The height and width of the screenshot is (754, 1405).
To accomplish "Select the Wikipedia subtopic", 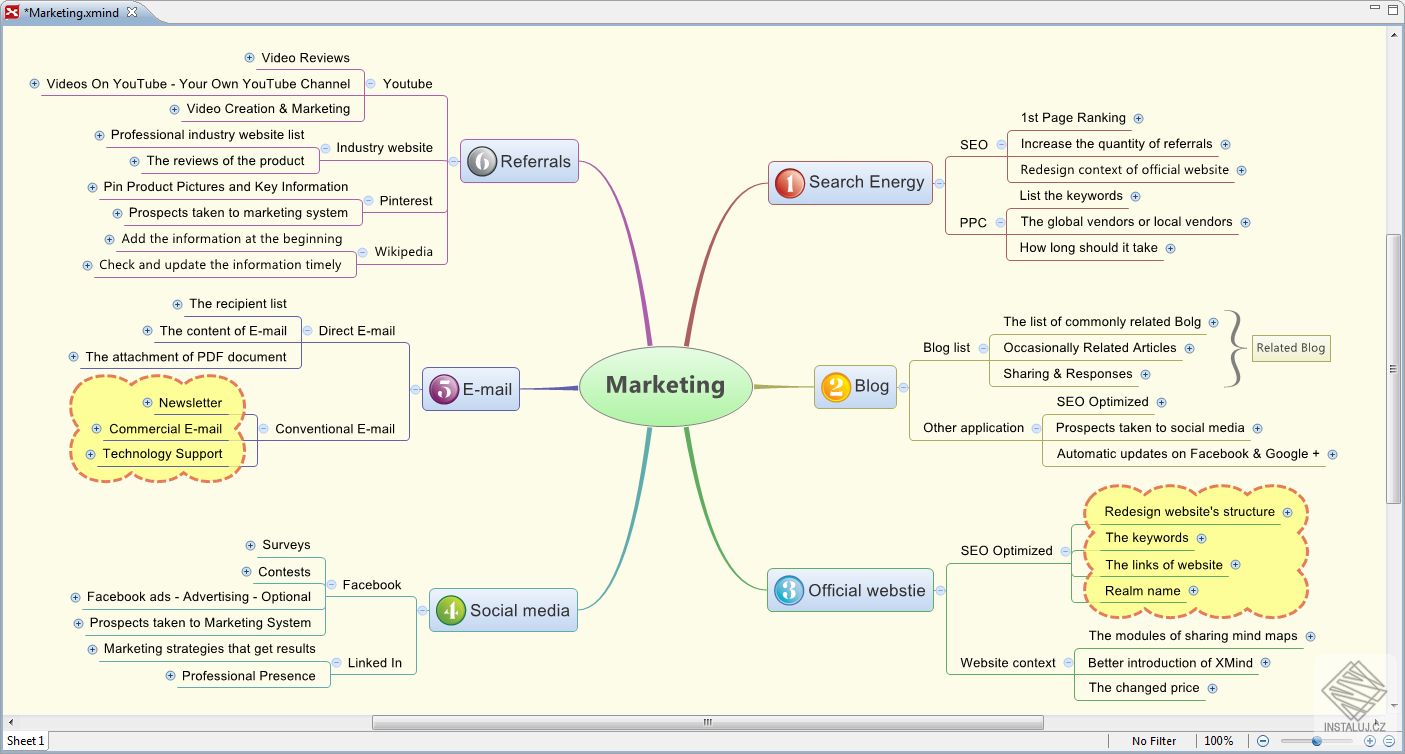I will (404, 252).
